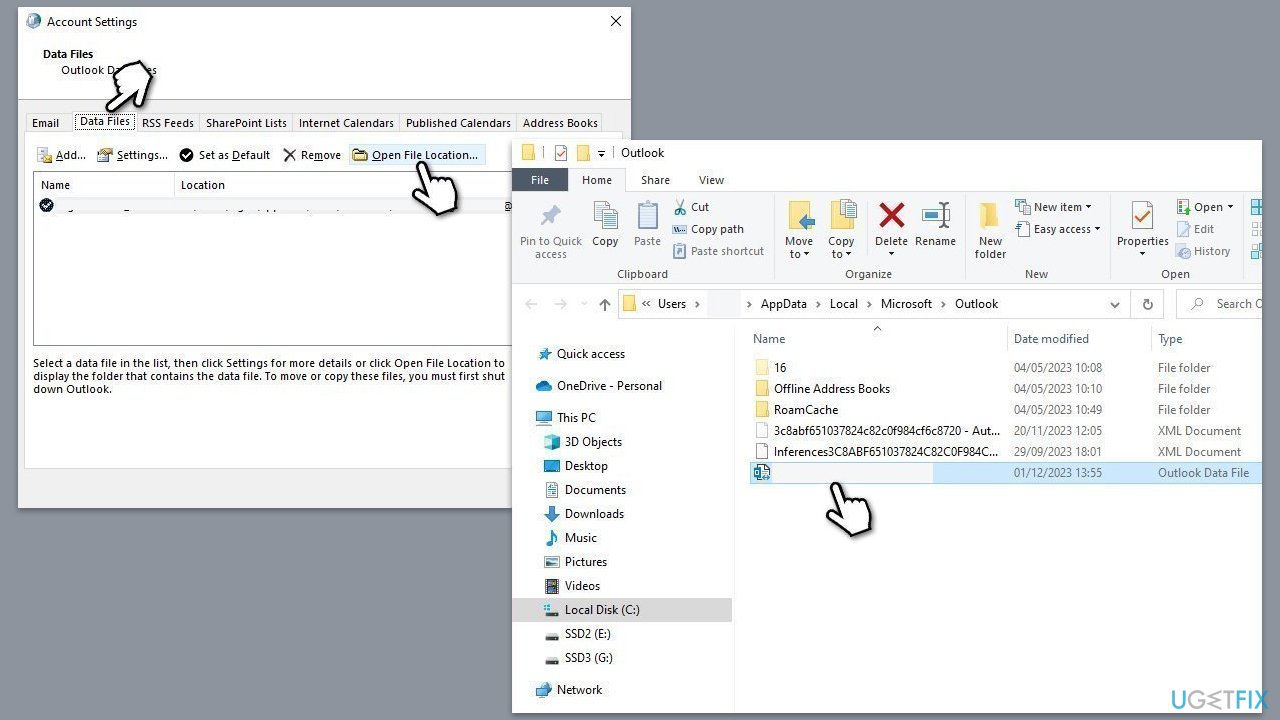The image size is (1280, 720).
Task: Expand address bar history dropdown
Action: pyautogui.click(x=1114, y=304)
